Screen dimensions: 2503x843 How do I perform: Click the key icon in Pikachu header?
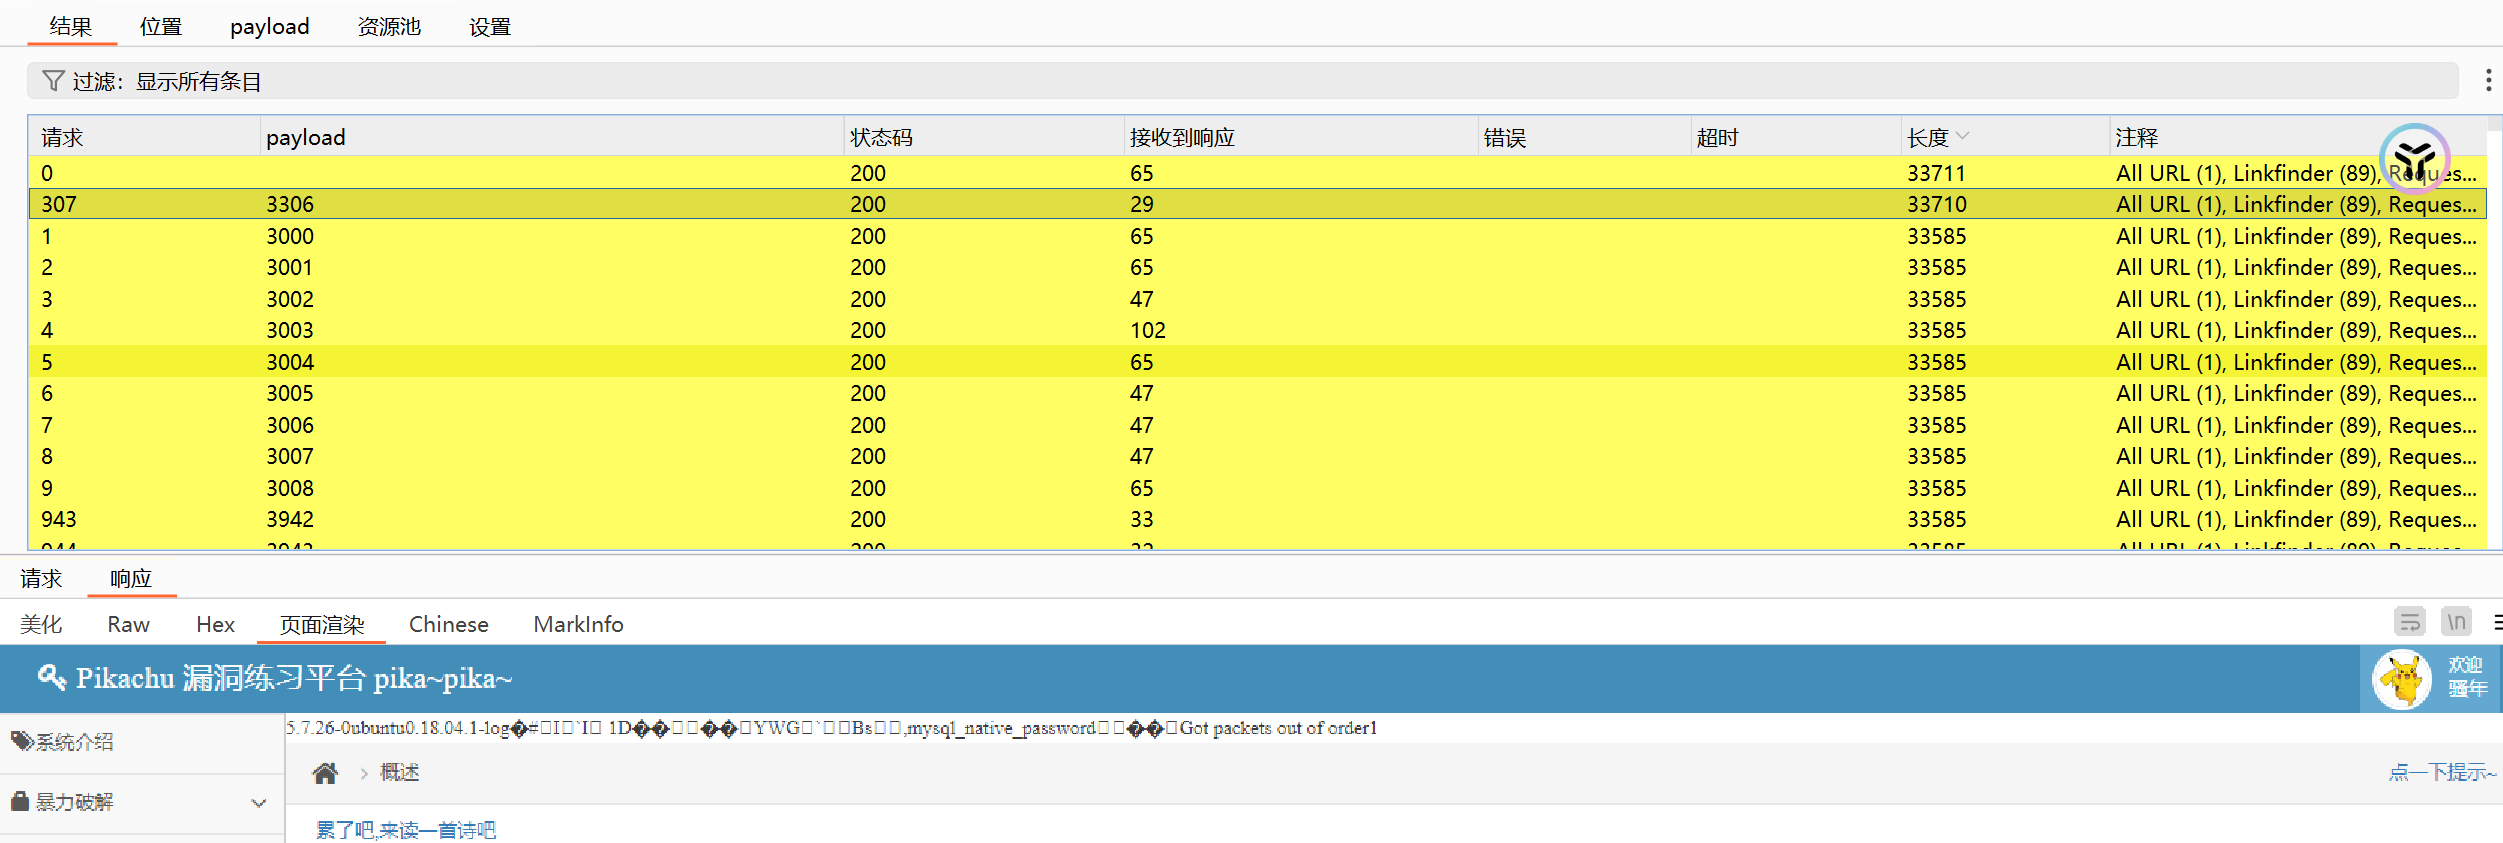[51, 678]
